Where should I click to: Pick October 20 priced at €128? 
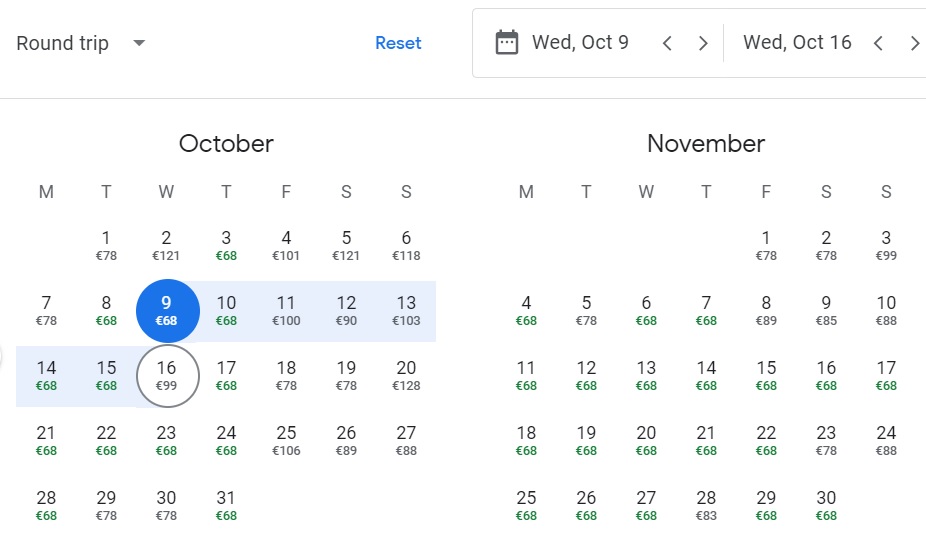406,375
